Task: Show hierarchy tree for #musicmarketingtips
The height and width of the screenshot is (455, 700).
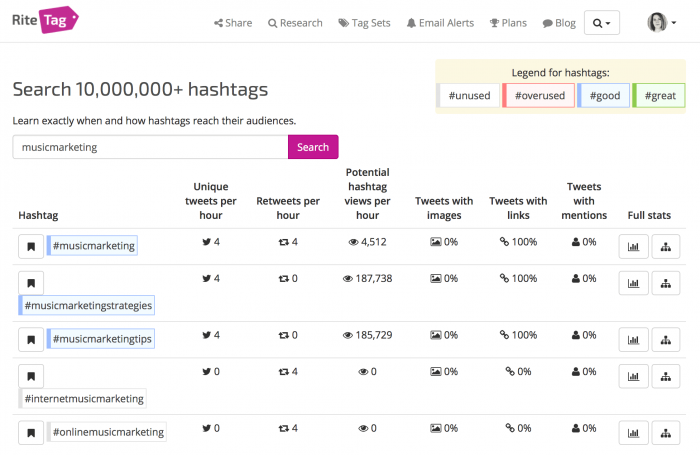Action: coord(666,340)
